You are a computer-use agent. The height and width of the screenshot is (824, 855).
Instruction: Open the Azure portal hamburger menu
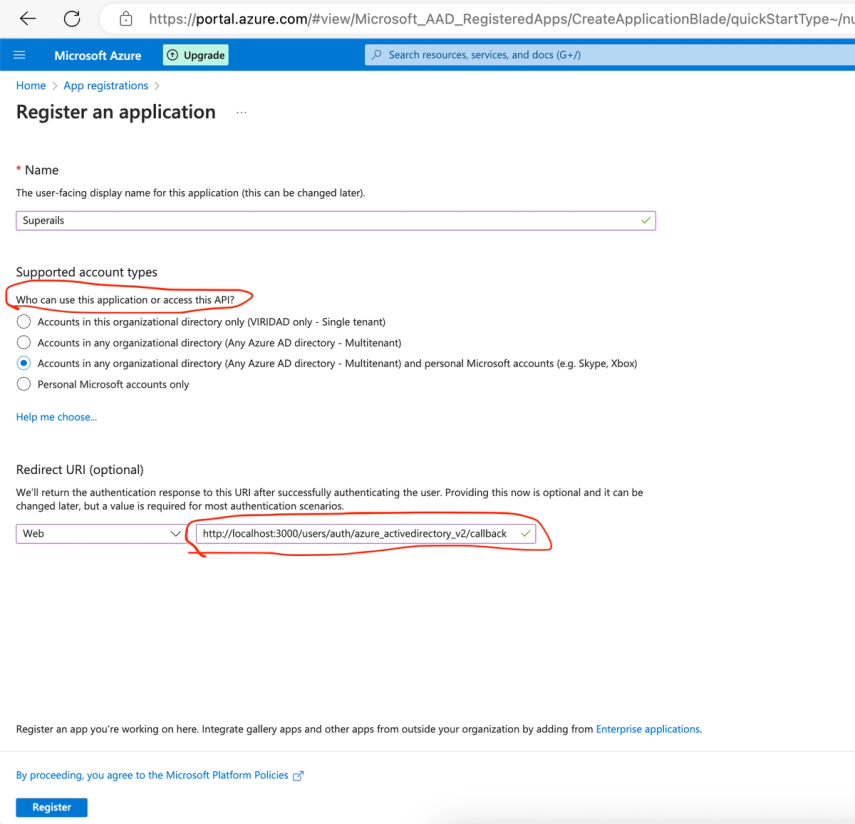click(20, 55)
